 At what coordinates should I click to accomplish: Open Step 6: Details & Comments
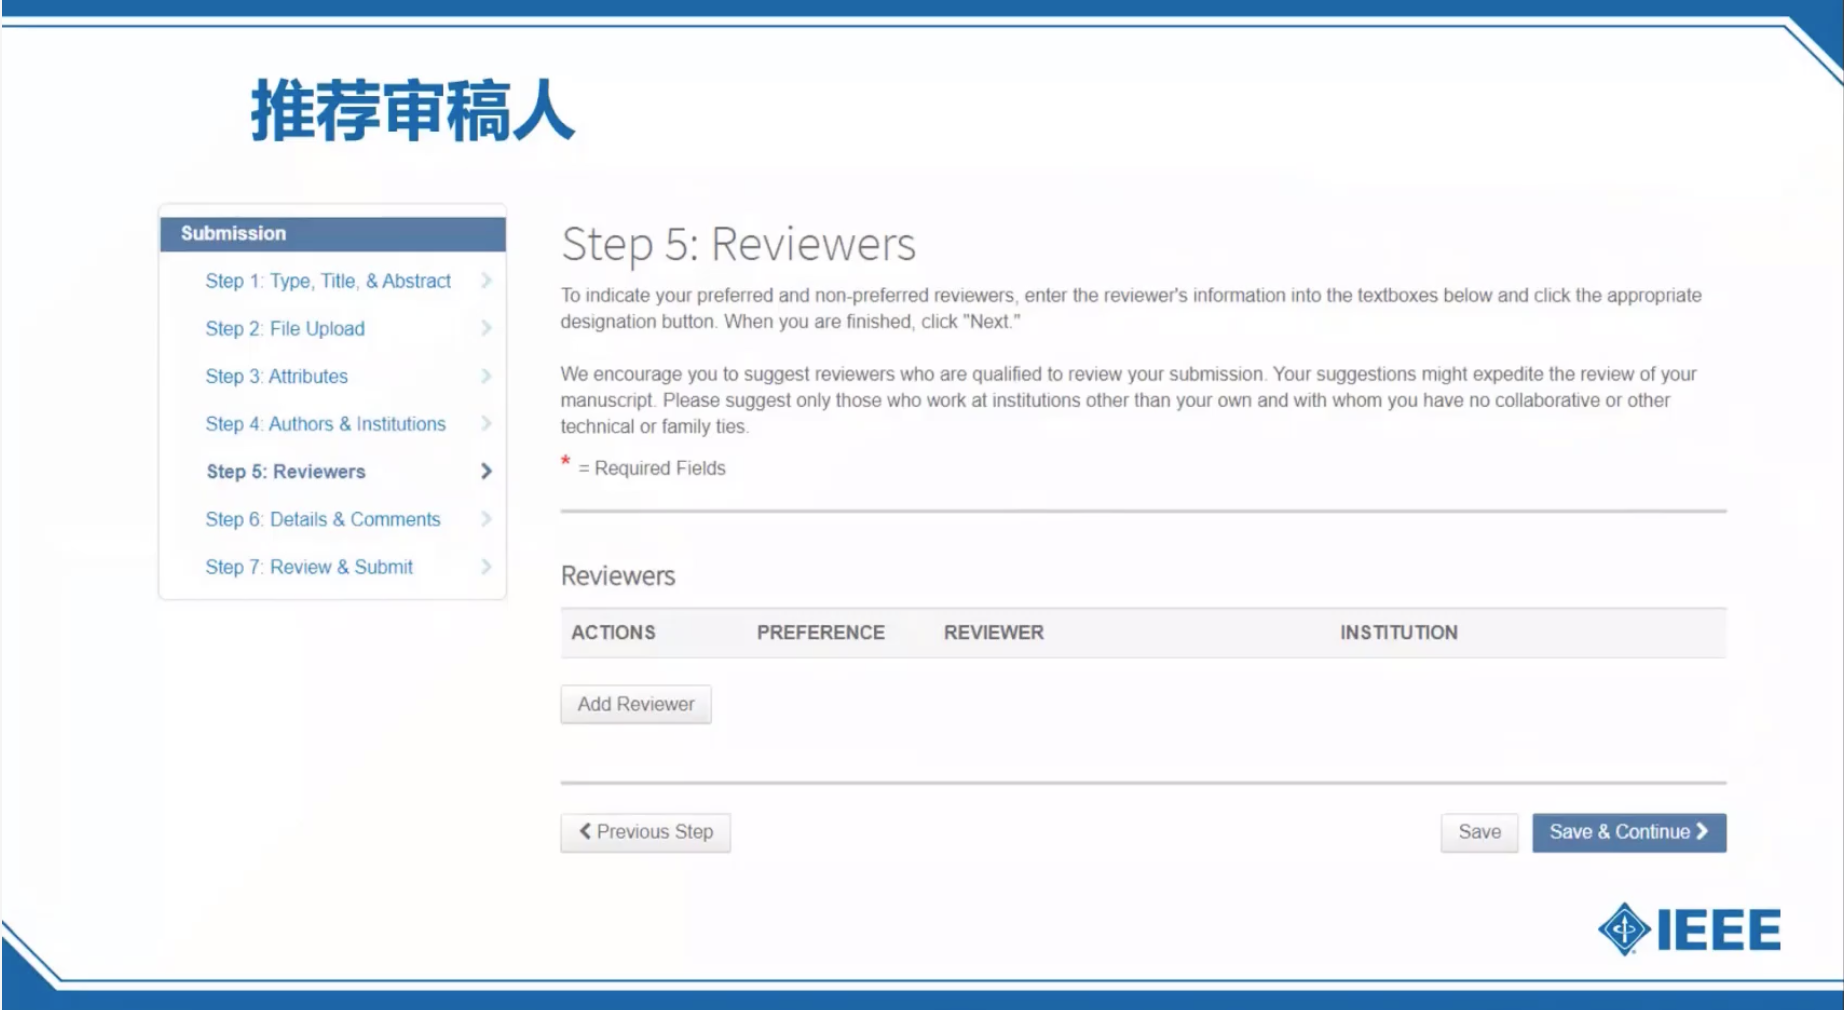tap(323, 520)
